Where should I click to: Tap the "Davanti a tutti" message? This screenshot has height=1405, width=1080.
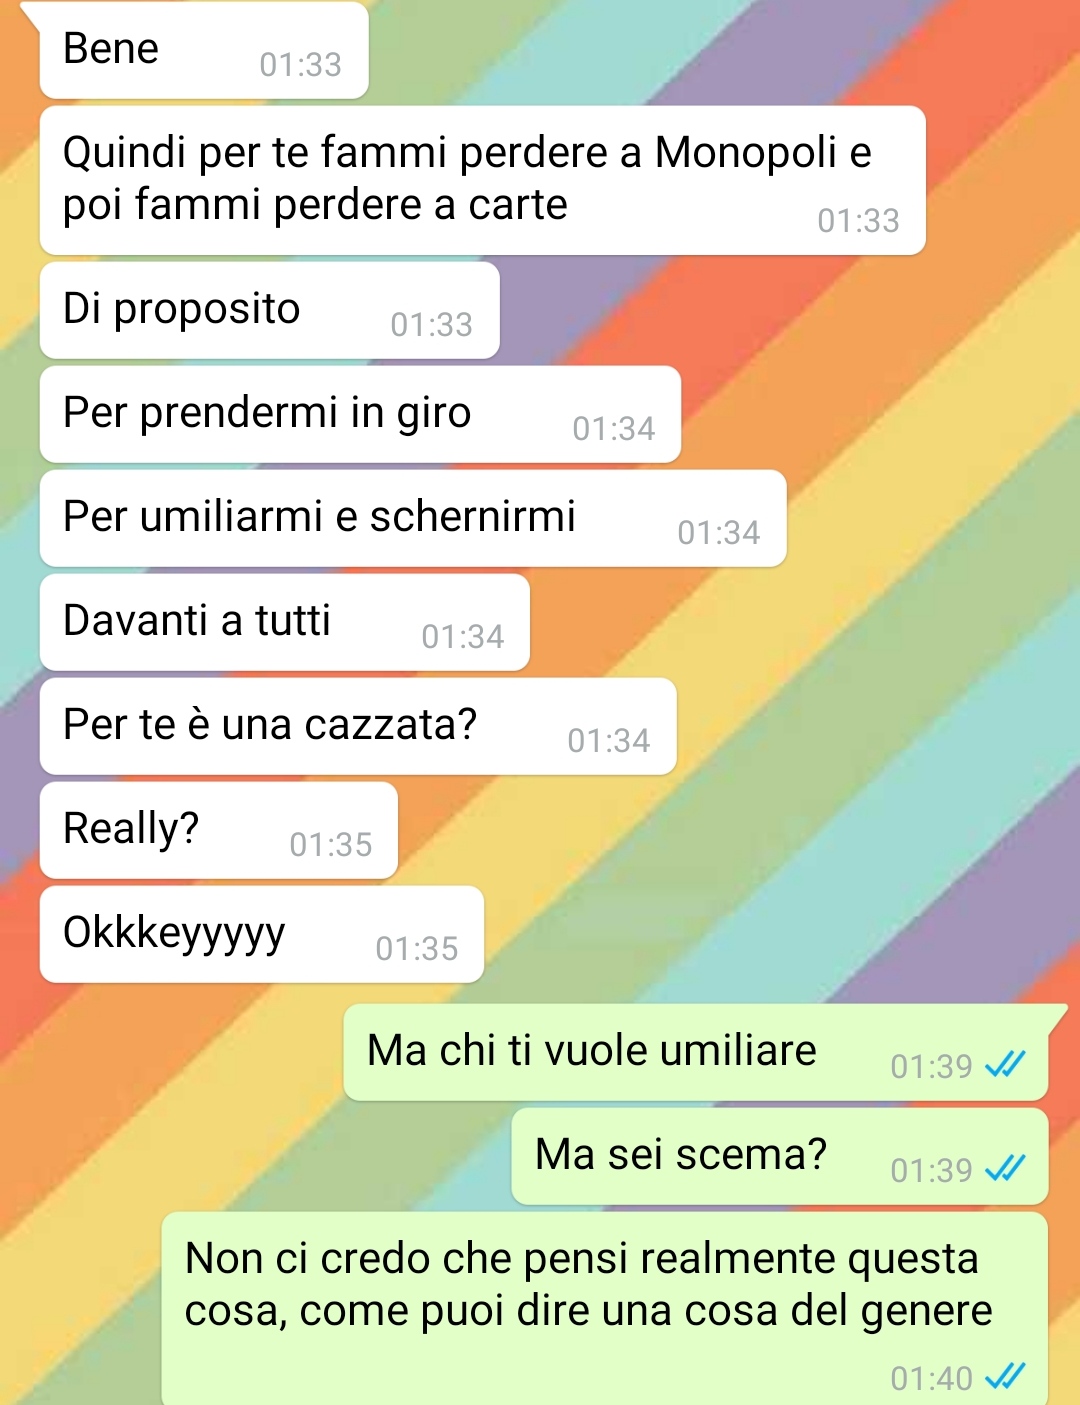point(285,622)
